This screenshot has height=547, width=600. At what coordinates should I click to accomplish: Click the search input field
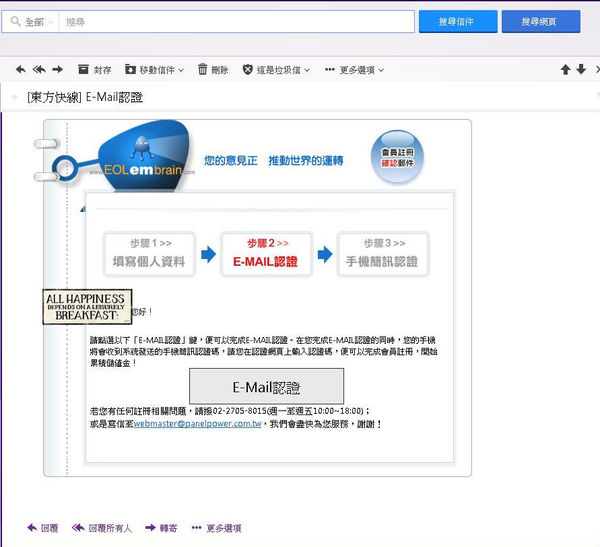pyautogui.click(x=236, y=21)
